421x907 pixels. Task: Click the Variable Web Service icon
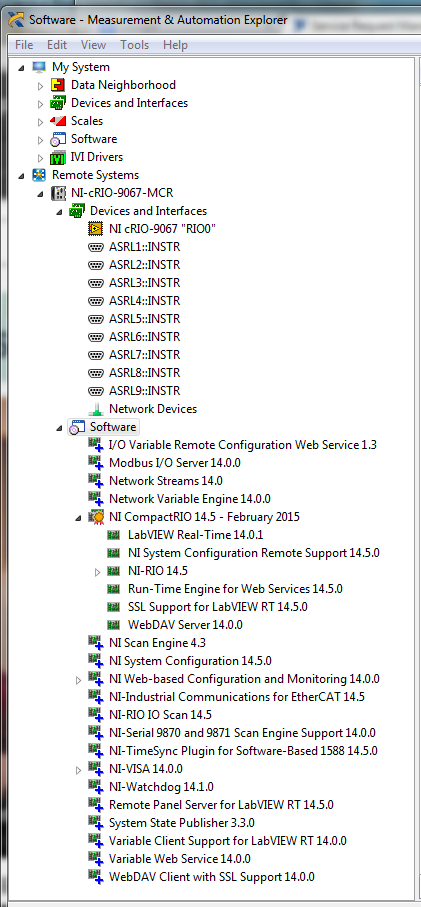tap(95, 858)
